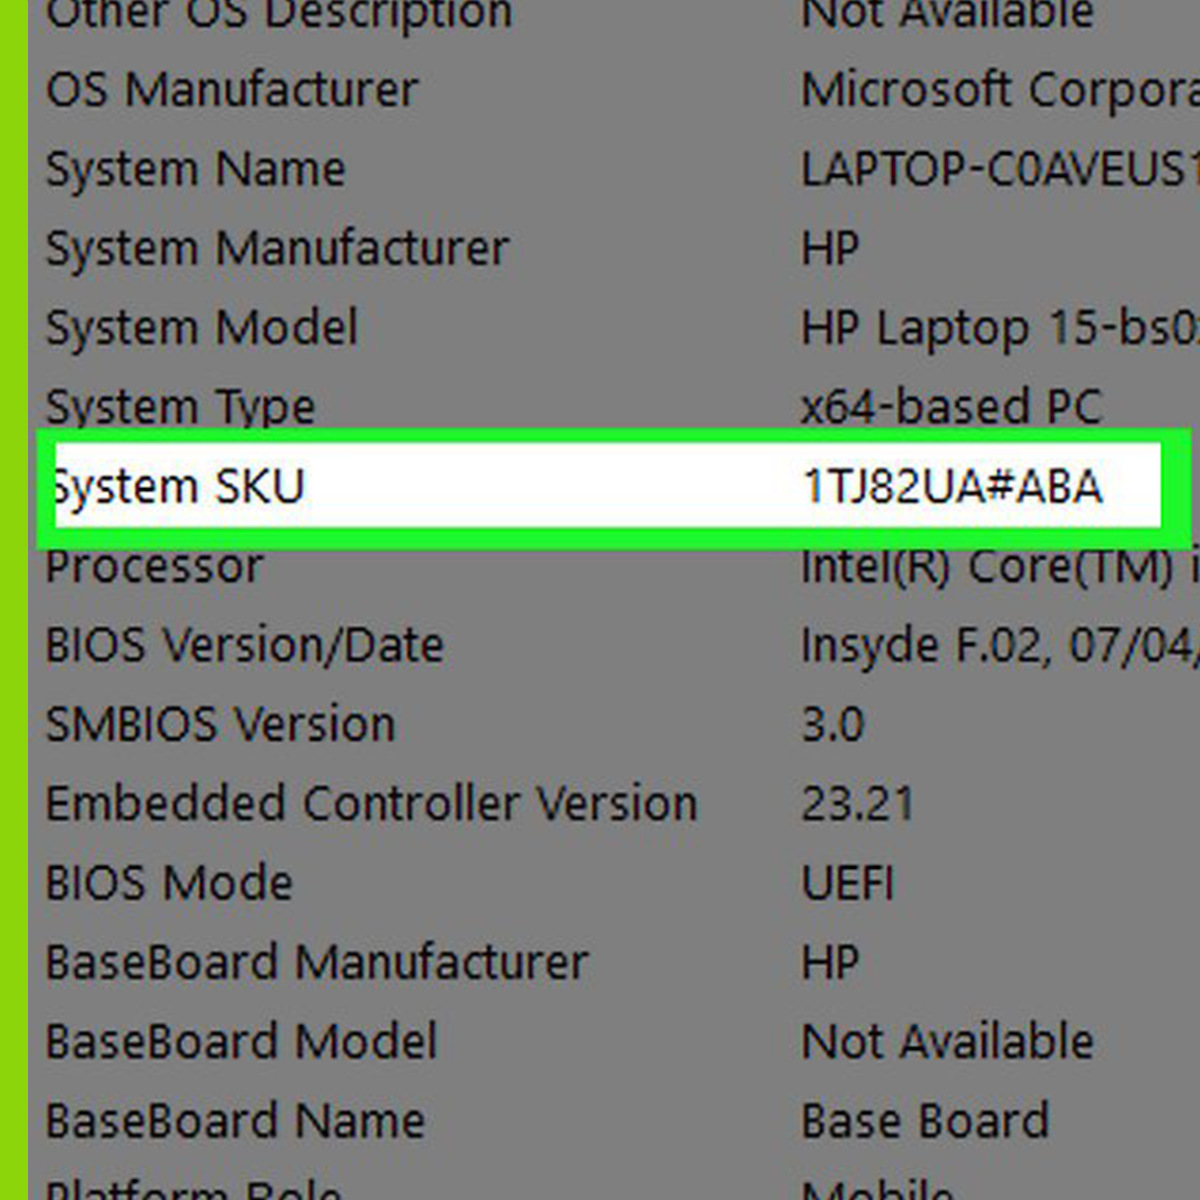Select the embedded controller value 23.21

point(858,803)
